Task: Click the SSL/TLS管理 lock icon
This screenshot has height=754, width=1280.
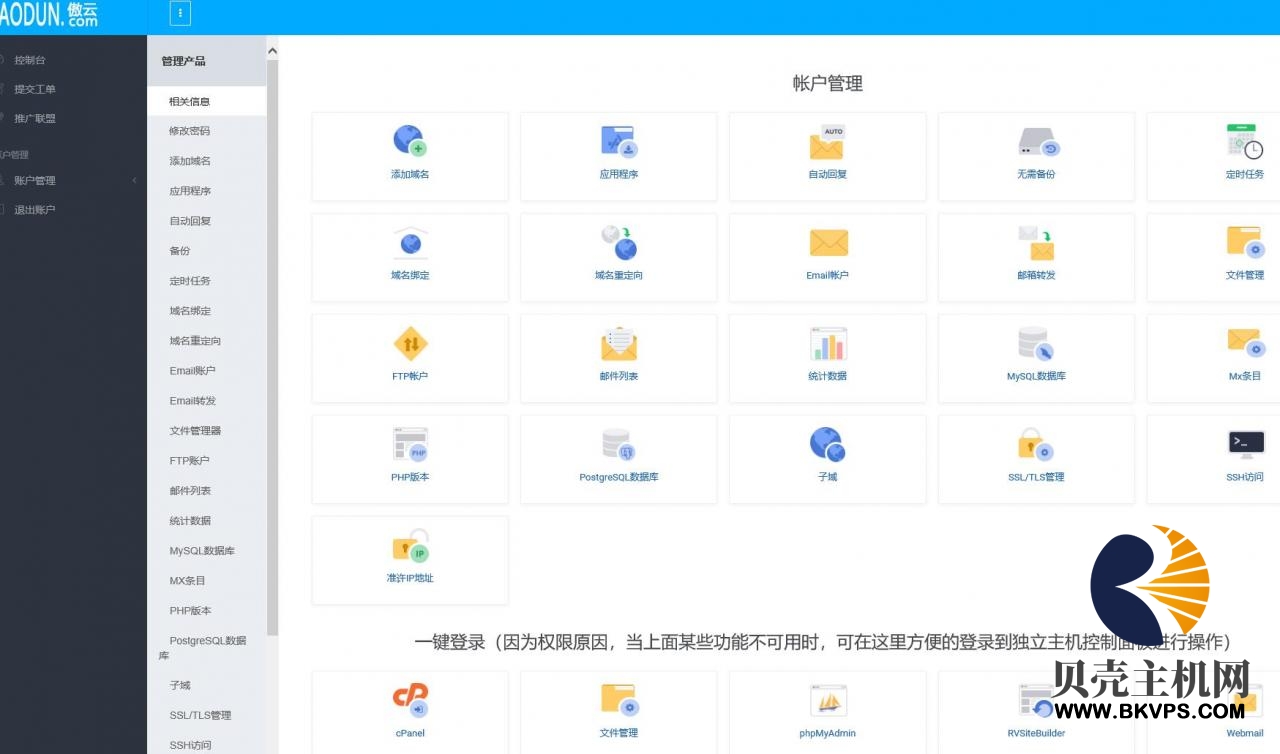Action: pyautogui.click(x=1035, y=445)
